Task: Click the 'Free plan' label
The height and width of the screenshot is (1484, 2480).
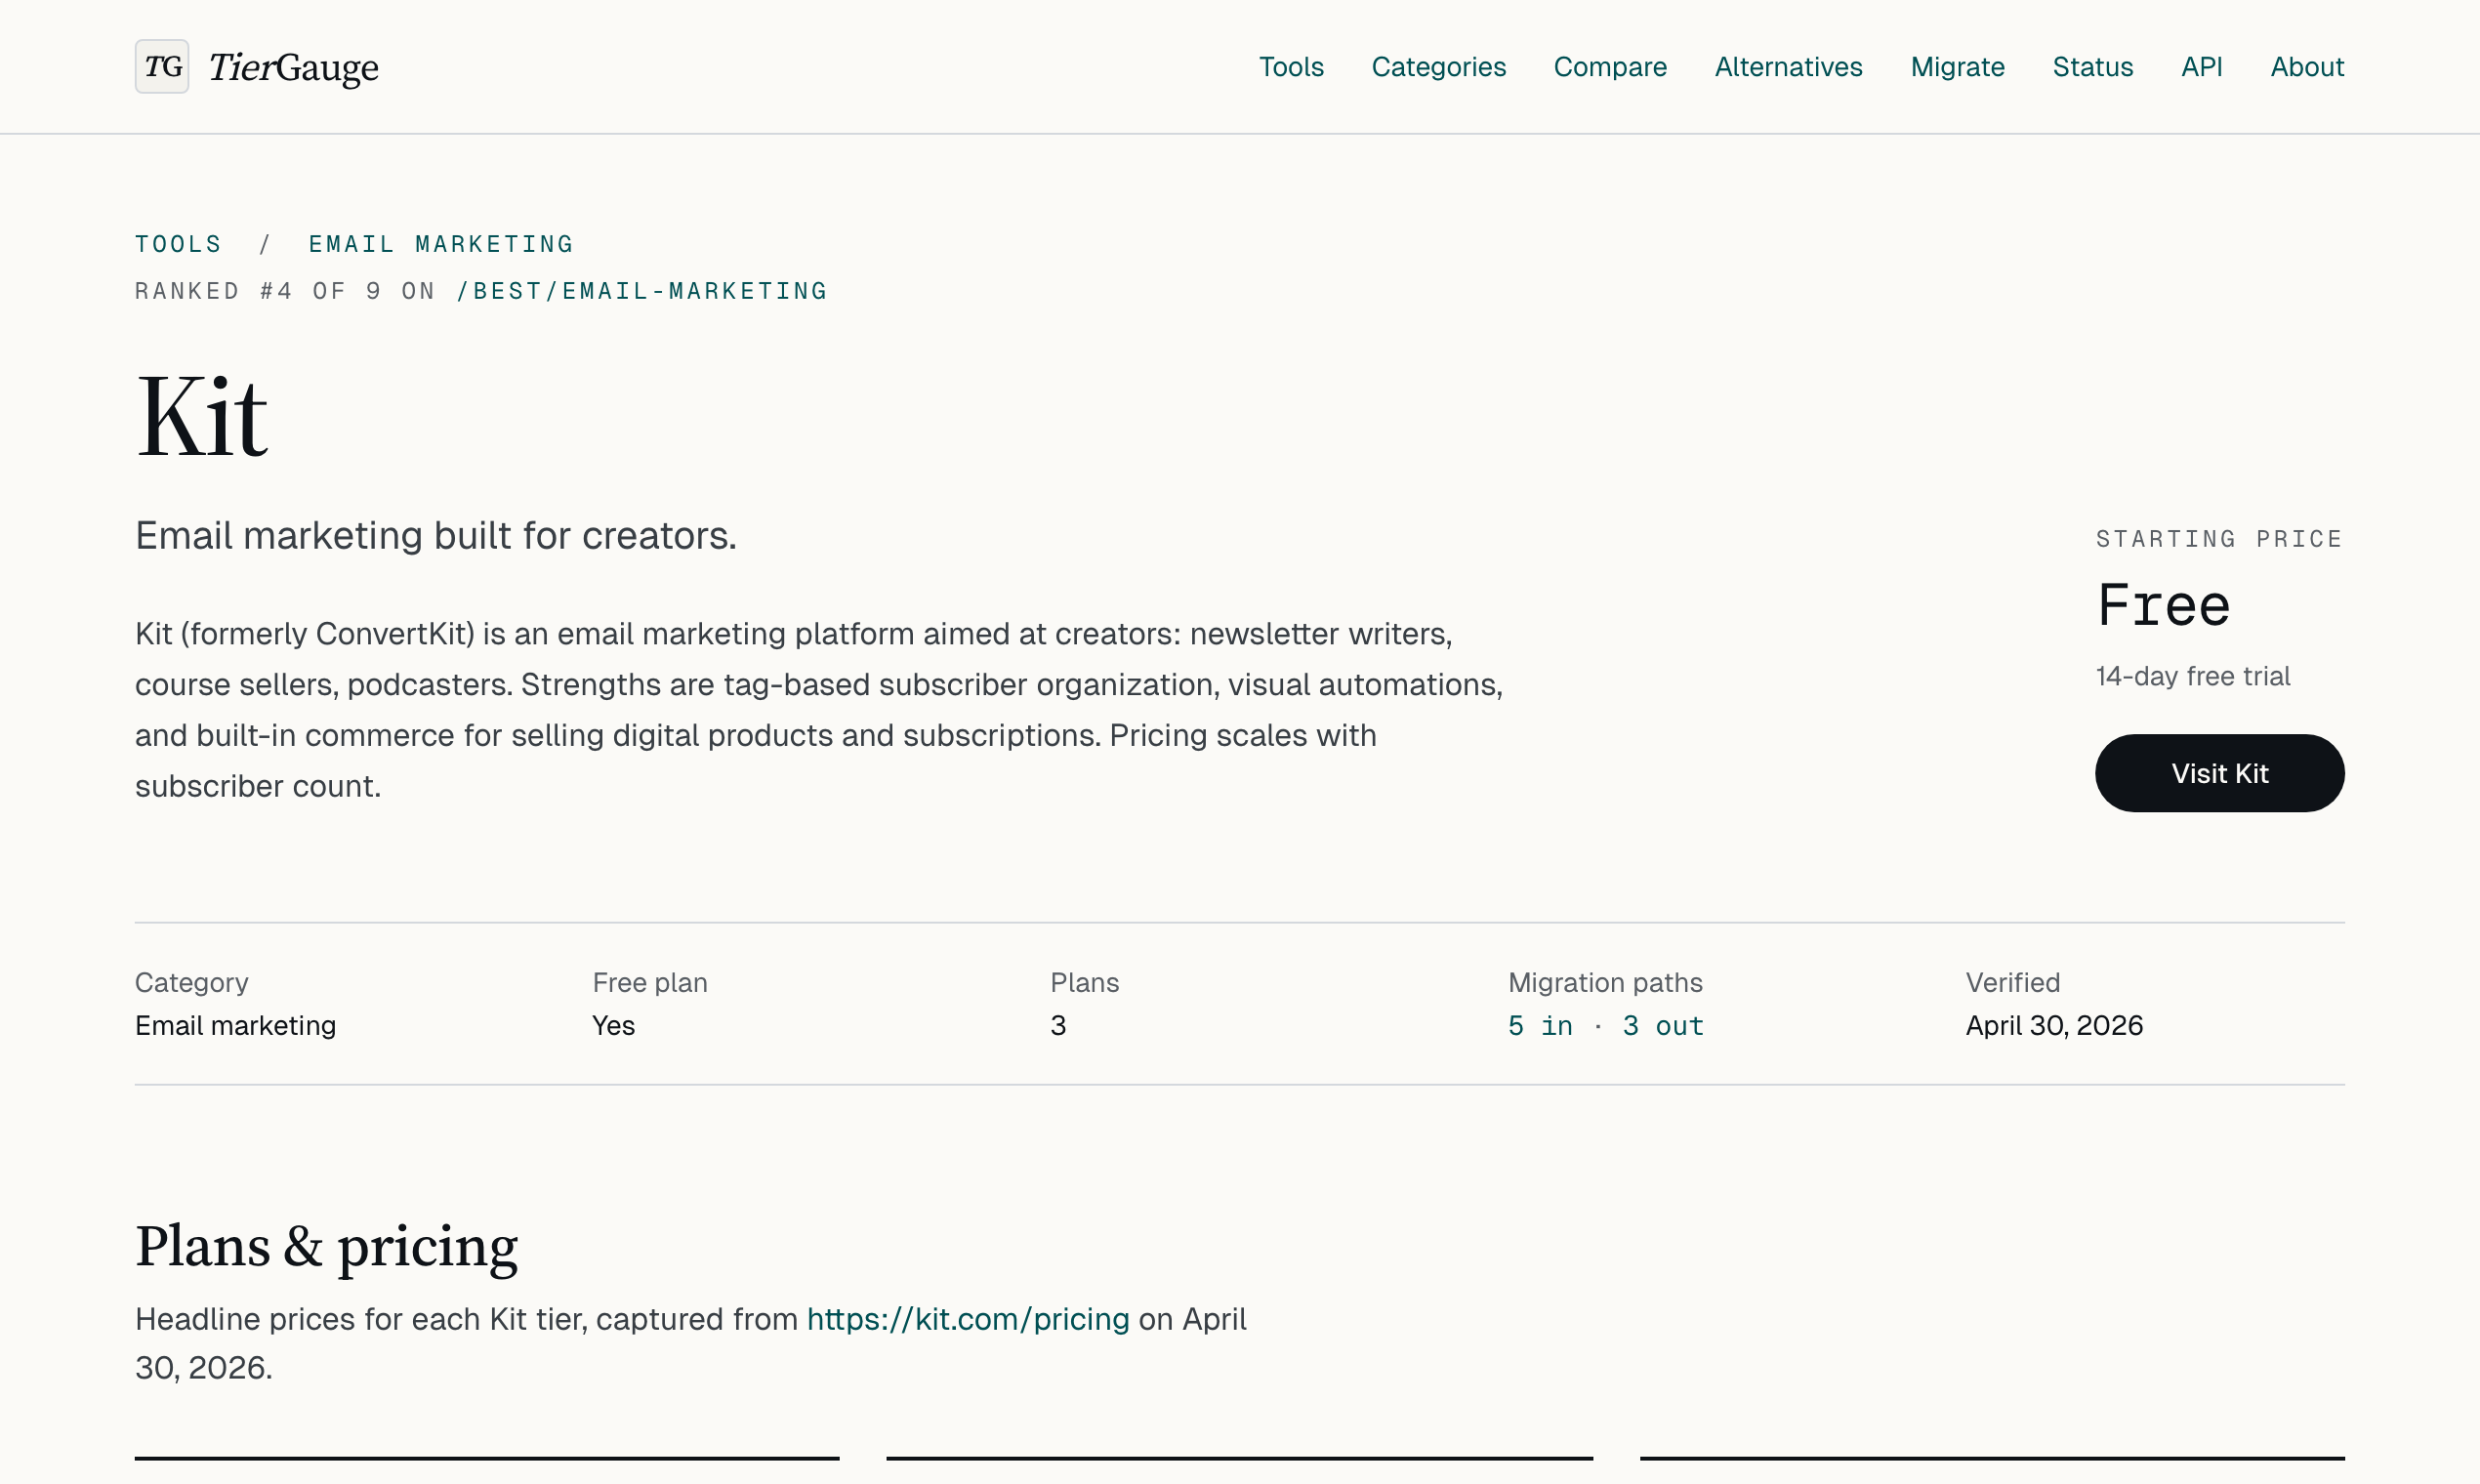Action: click(649, 983)
